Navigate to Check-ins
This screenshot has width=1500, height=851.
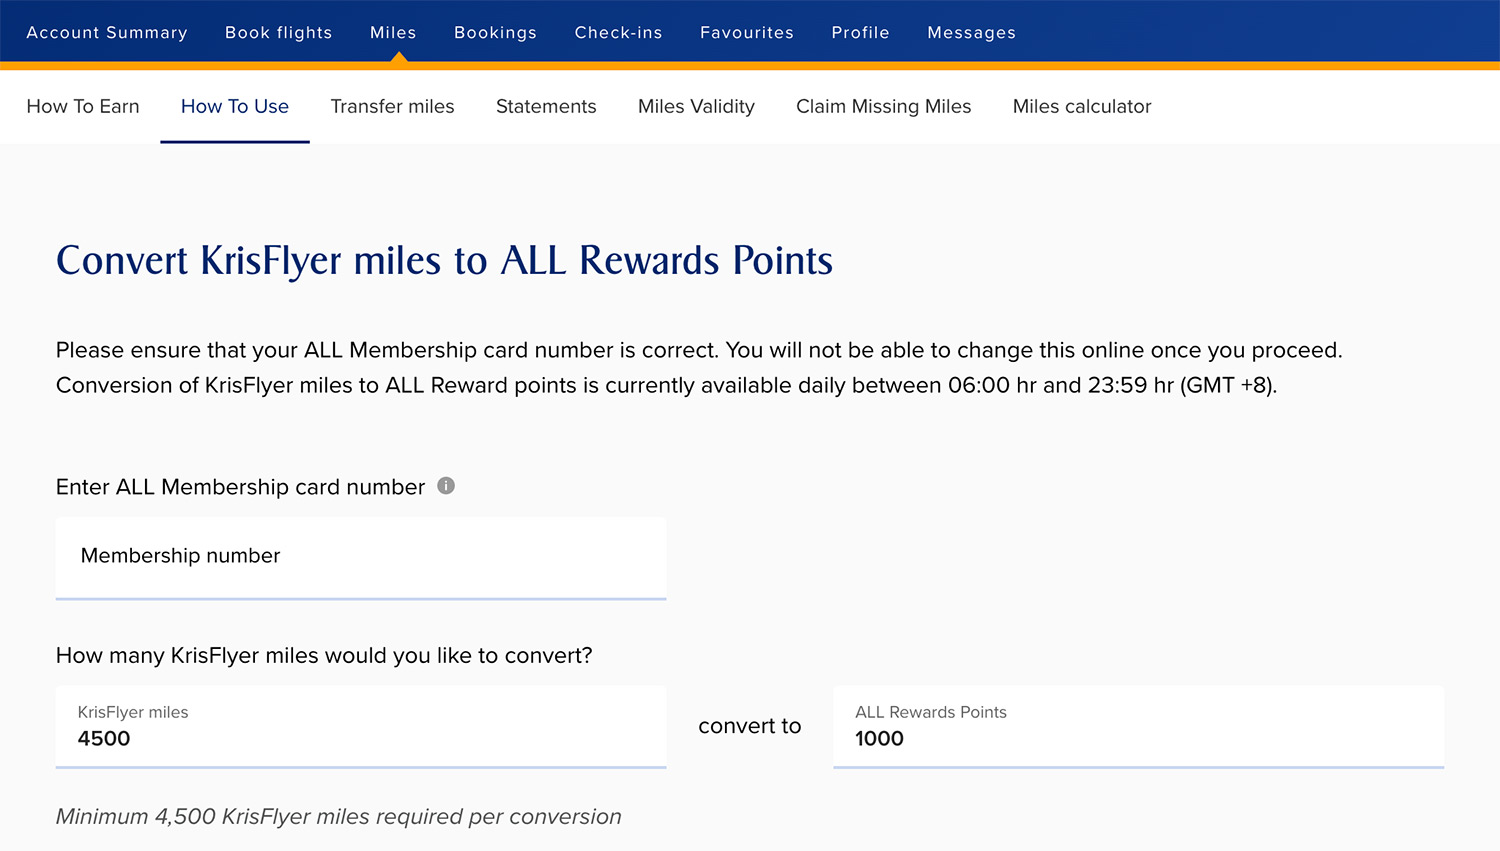[618, 32]
